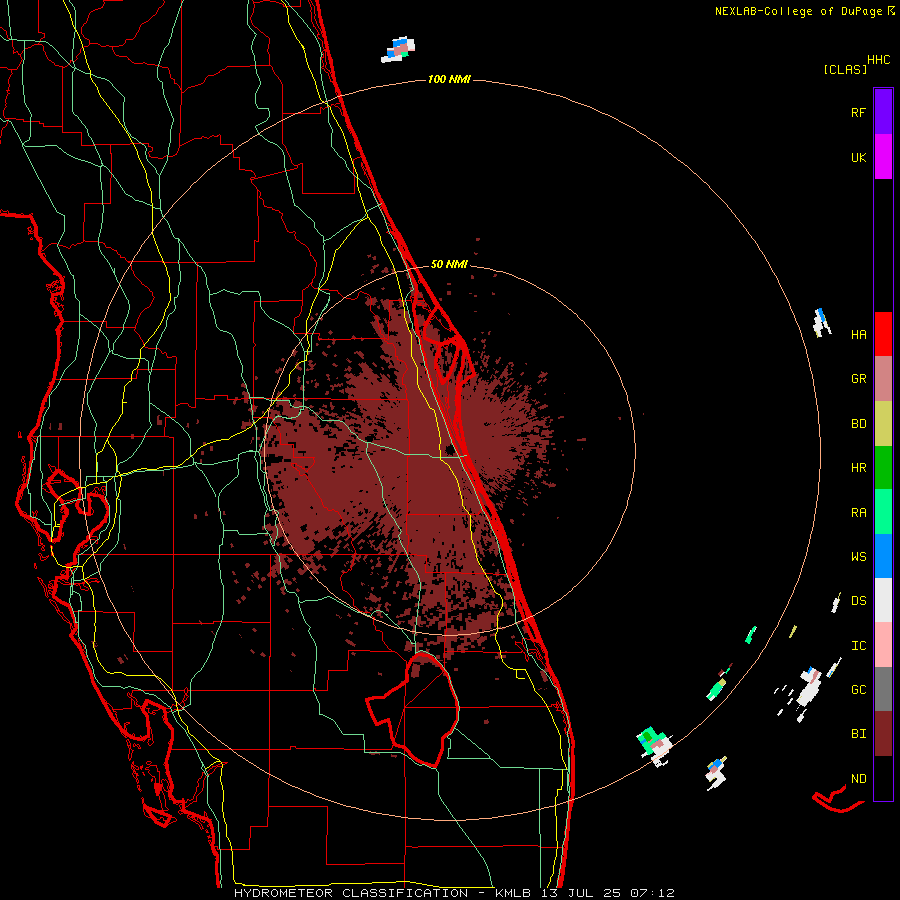Click the HYDROMETEOR CLASSIFICATION title text
Screen dimensions: 900x900
[x=351, y=893]
